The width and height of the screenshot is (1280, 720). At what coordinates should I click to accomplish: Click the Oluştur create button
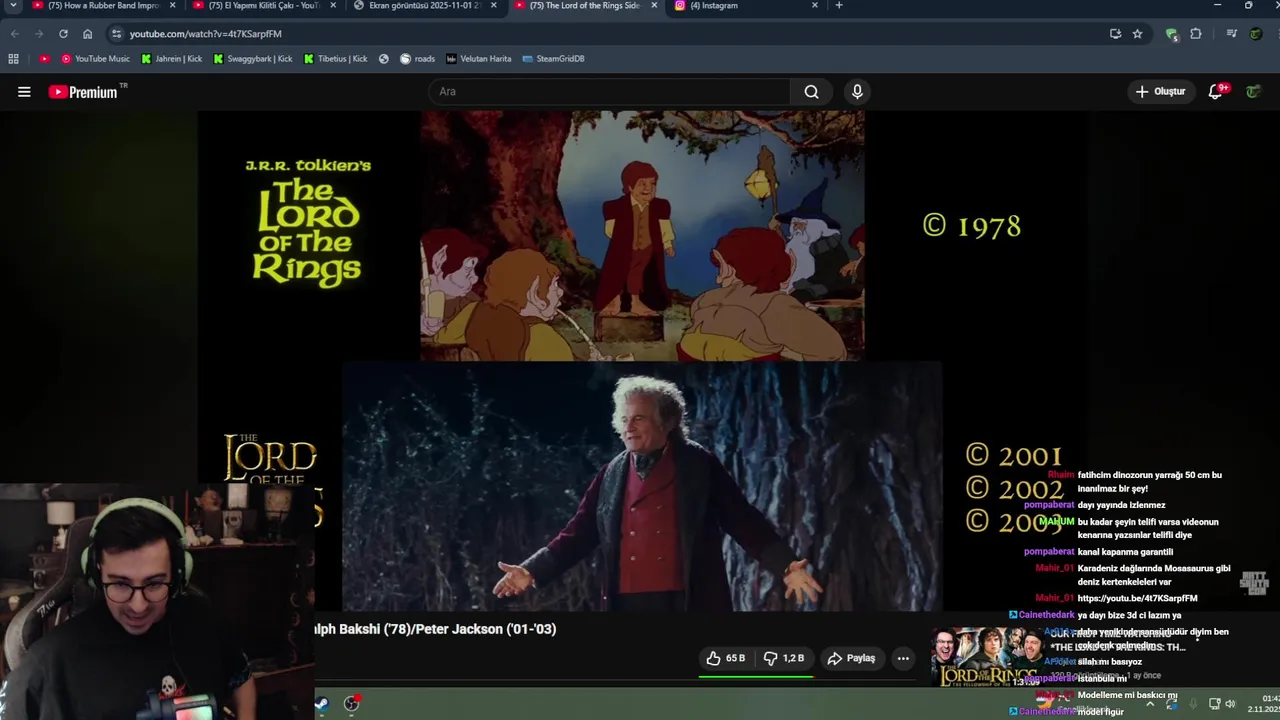click(x=1160, y=92)
